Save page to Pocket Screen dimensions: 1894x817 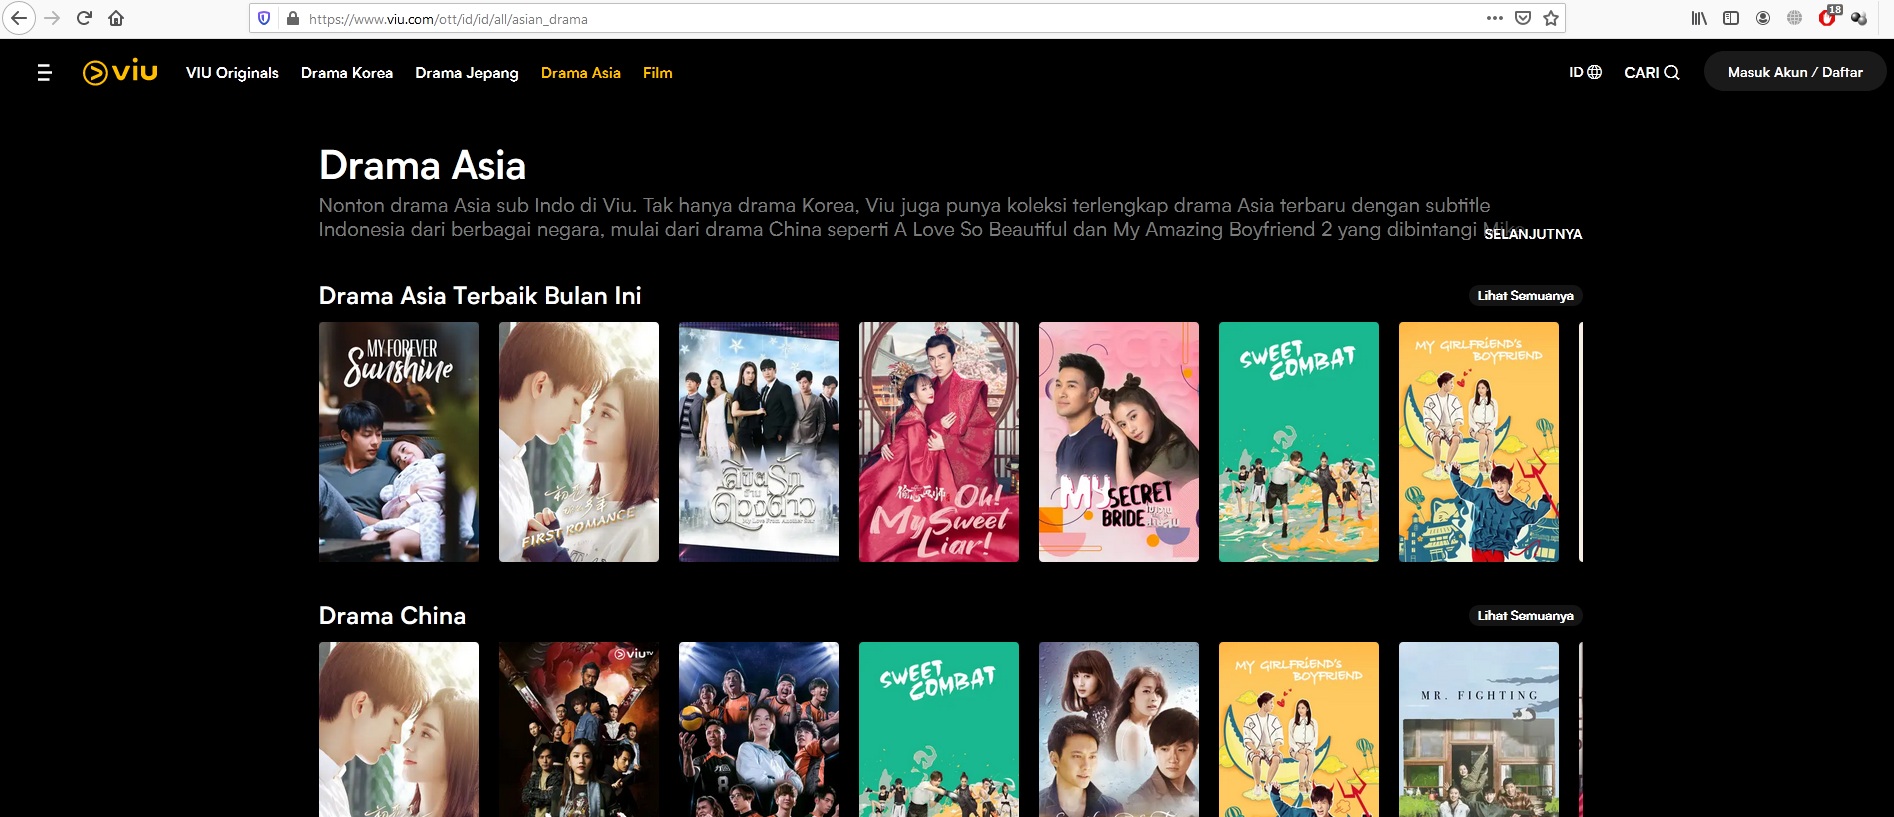[x=1523, y=18]
